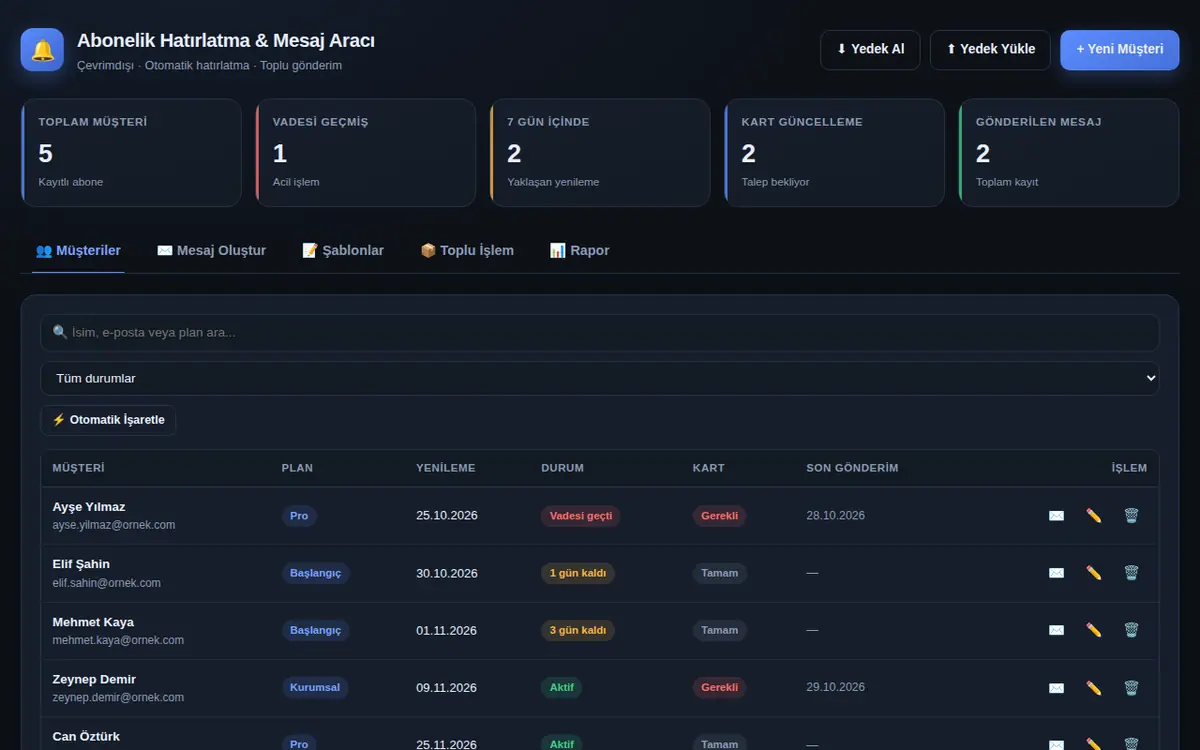Delete Mehmet Kaya with the trash icon

point(1131,630)
